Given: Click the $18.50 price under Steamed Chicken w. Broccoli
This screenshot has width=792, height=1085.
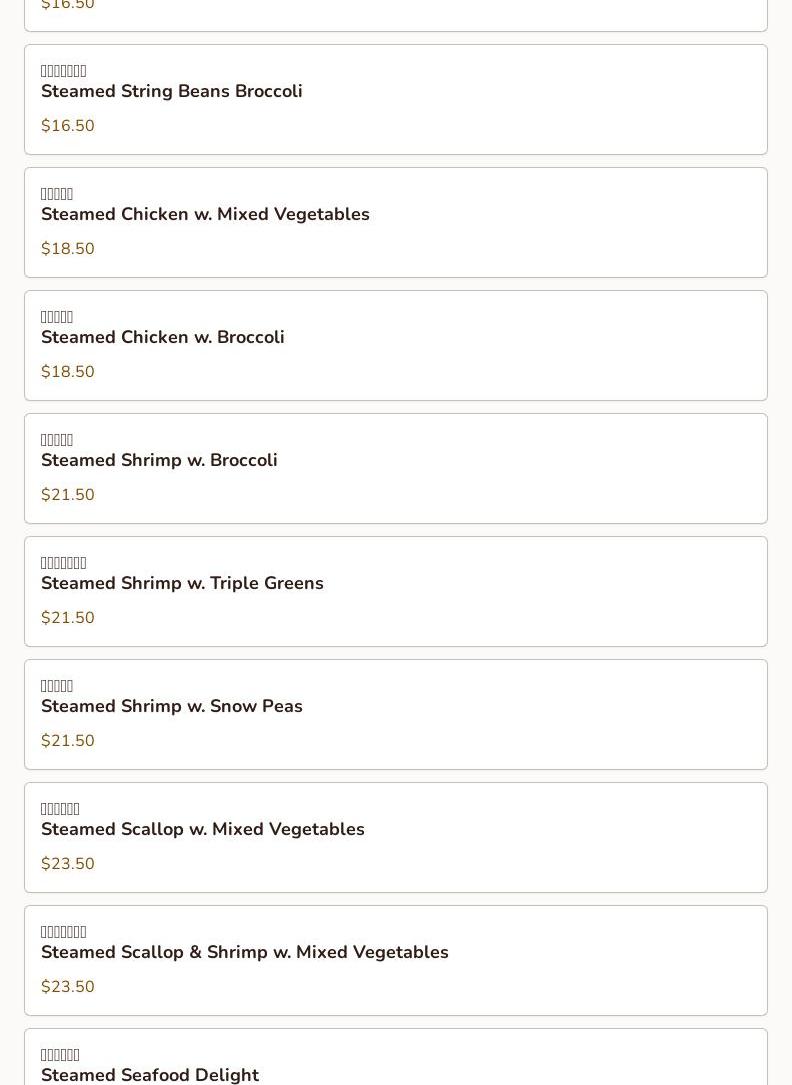Looking at the screenshot, I should (68, 372).
